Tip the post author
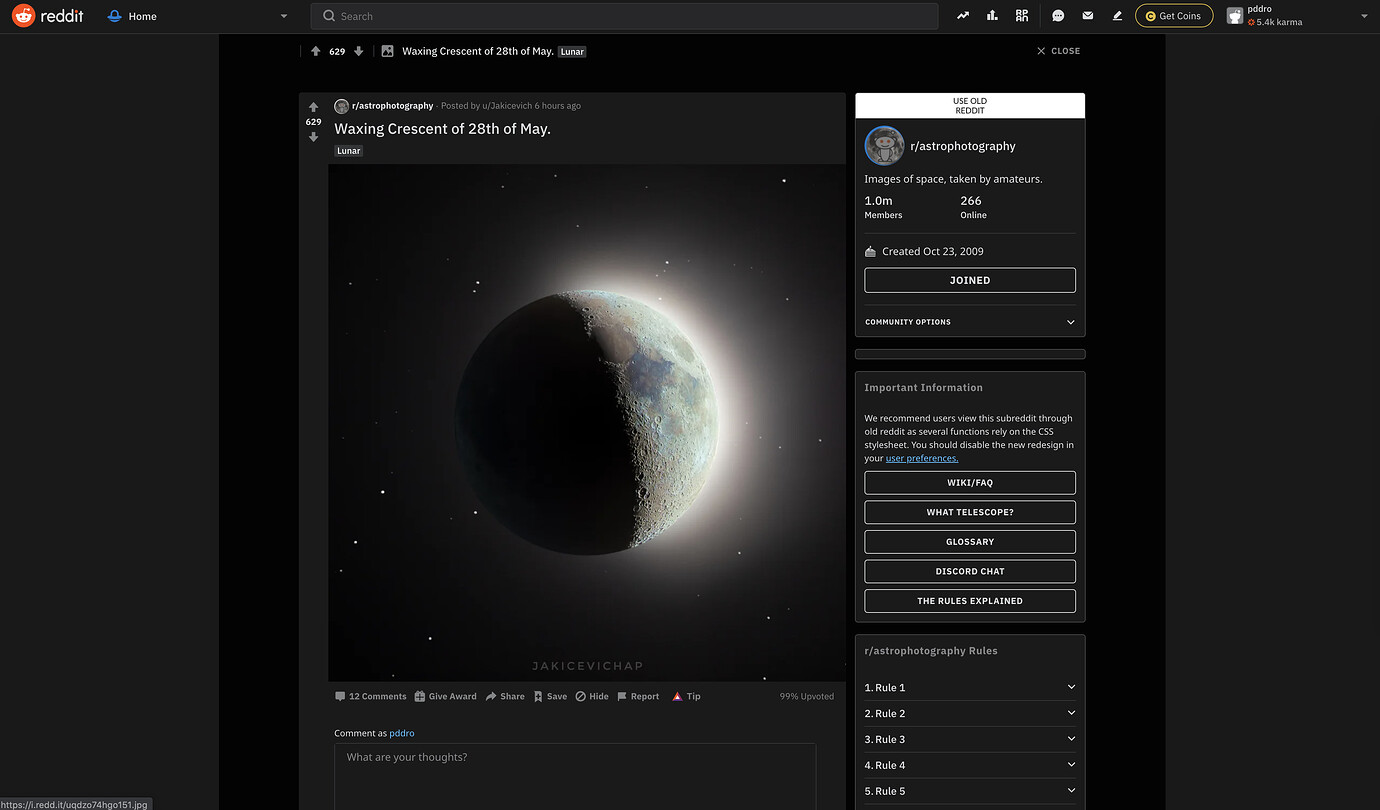This screenshot has height=810, width=1380. coord(686,696)
